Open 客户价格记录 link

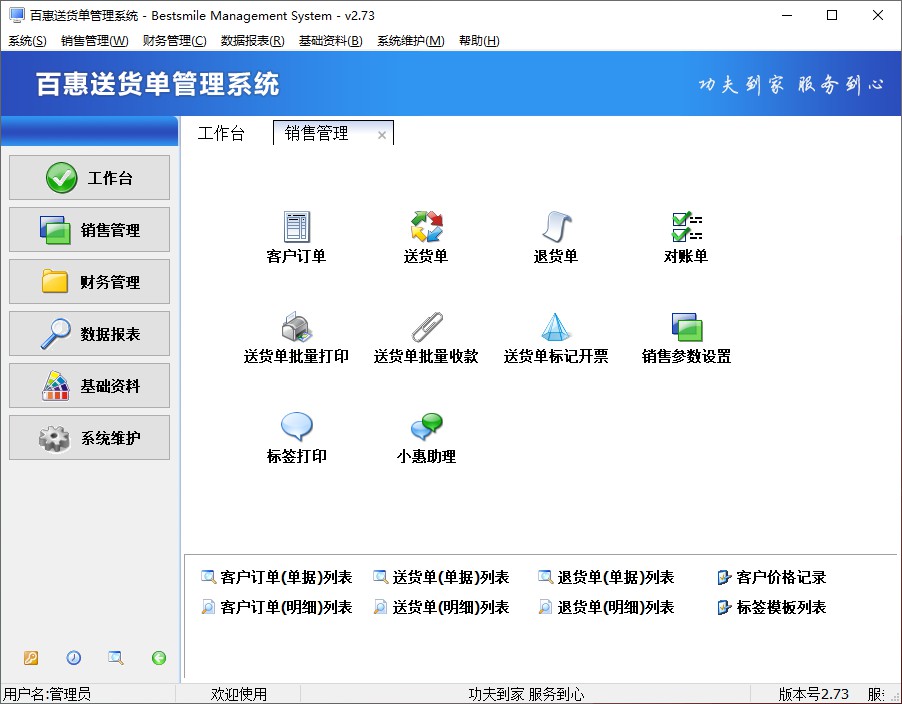(781, 577)
